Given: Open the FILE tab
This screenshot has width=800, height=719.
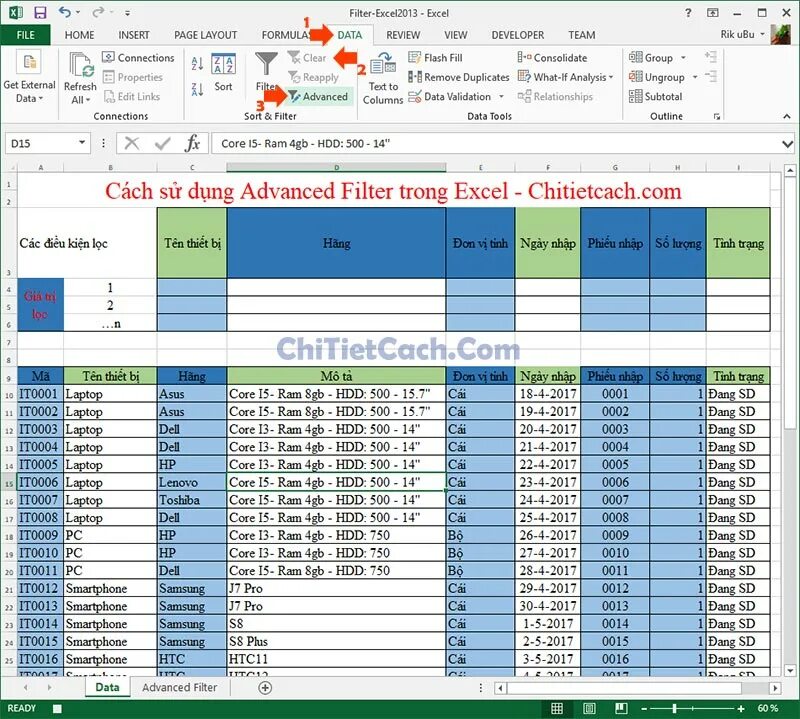Looking at the screenshot, I should click(26, 35).
